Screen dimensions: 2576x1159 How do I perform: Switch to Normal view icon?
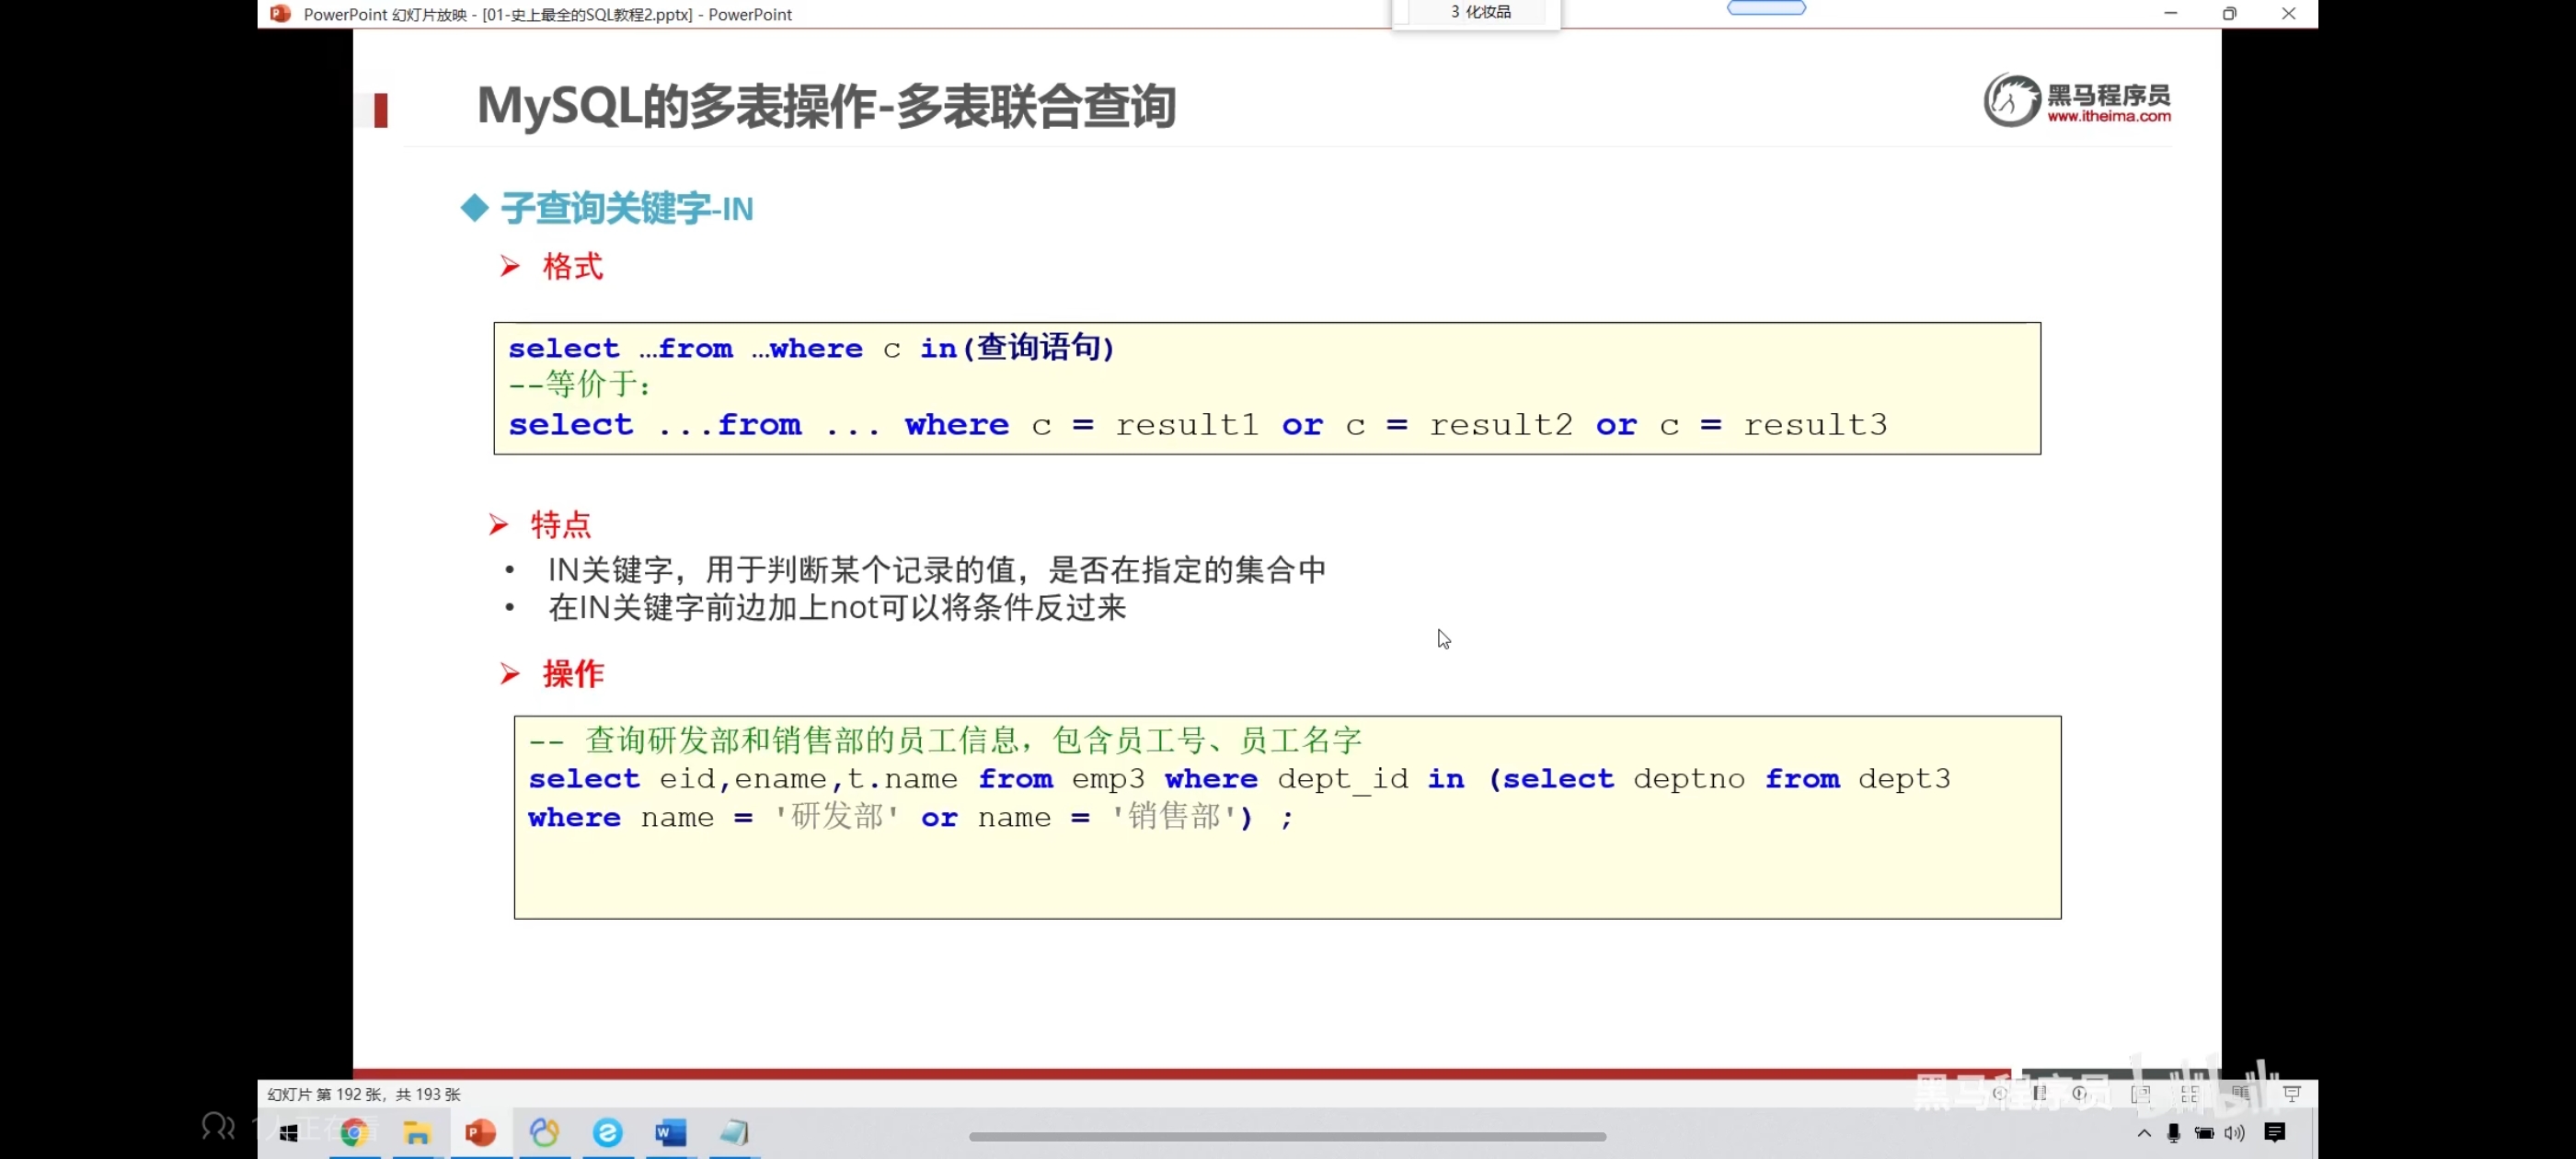pos(2141,1094)
